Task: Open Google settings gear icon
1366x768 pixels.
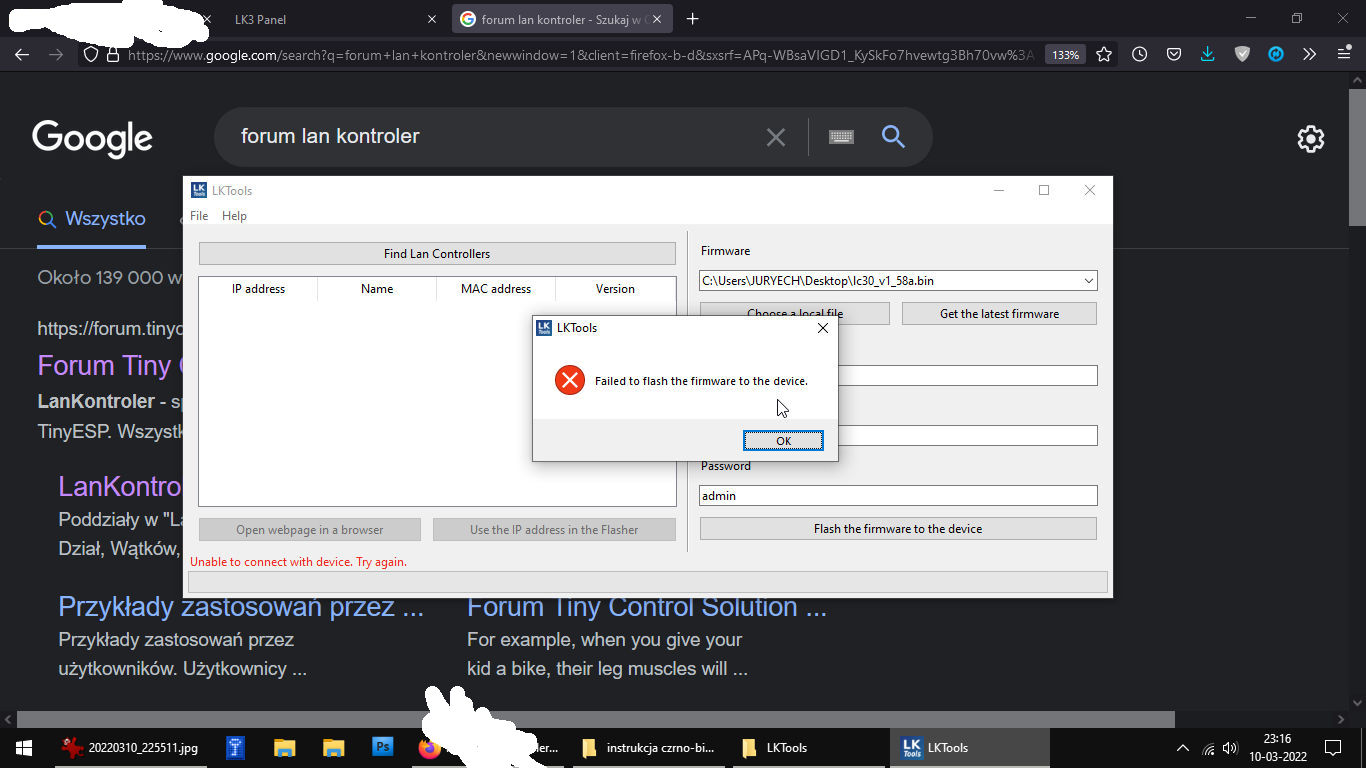Action: 1310,139
